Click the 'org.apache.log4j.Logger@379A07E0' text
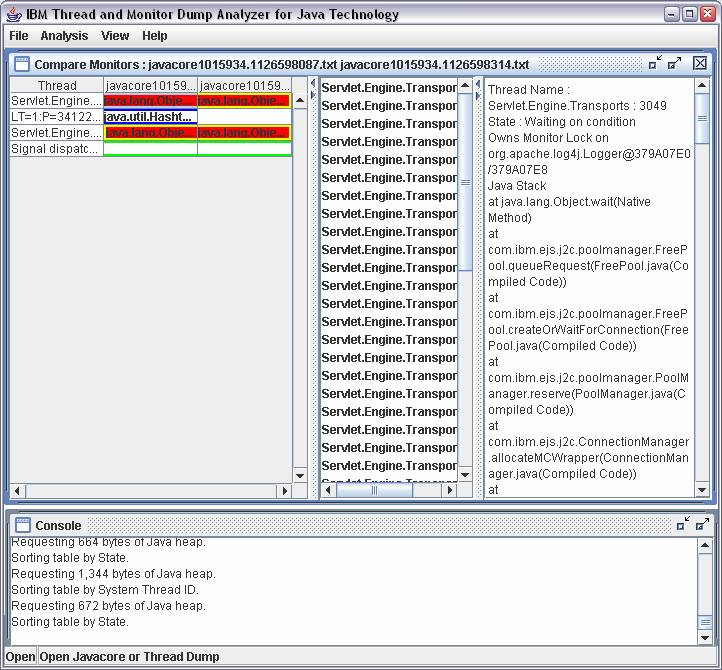 589,154
